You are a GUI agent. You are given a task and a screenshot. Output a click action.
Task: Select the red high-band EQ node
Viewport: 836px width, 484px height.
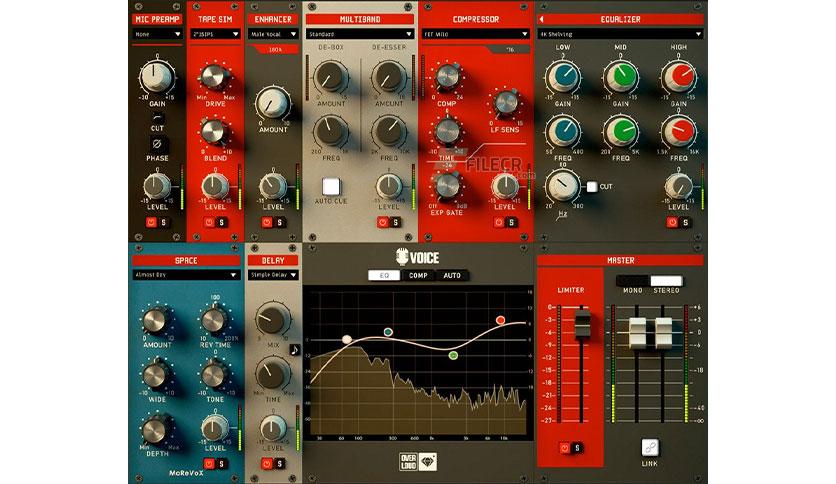(500, 320)
